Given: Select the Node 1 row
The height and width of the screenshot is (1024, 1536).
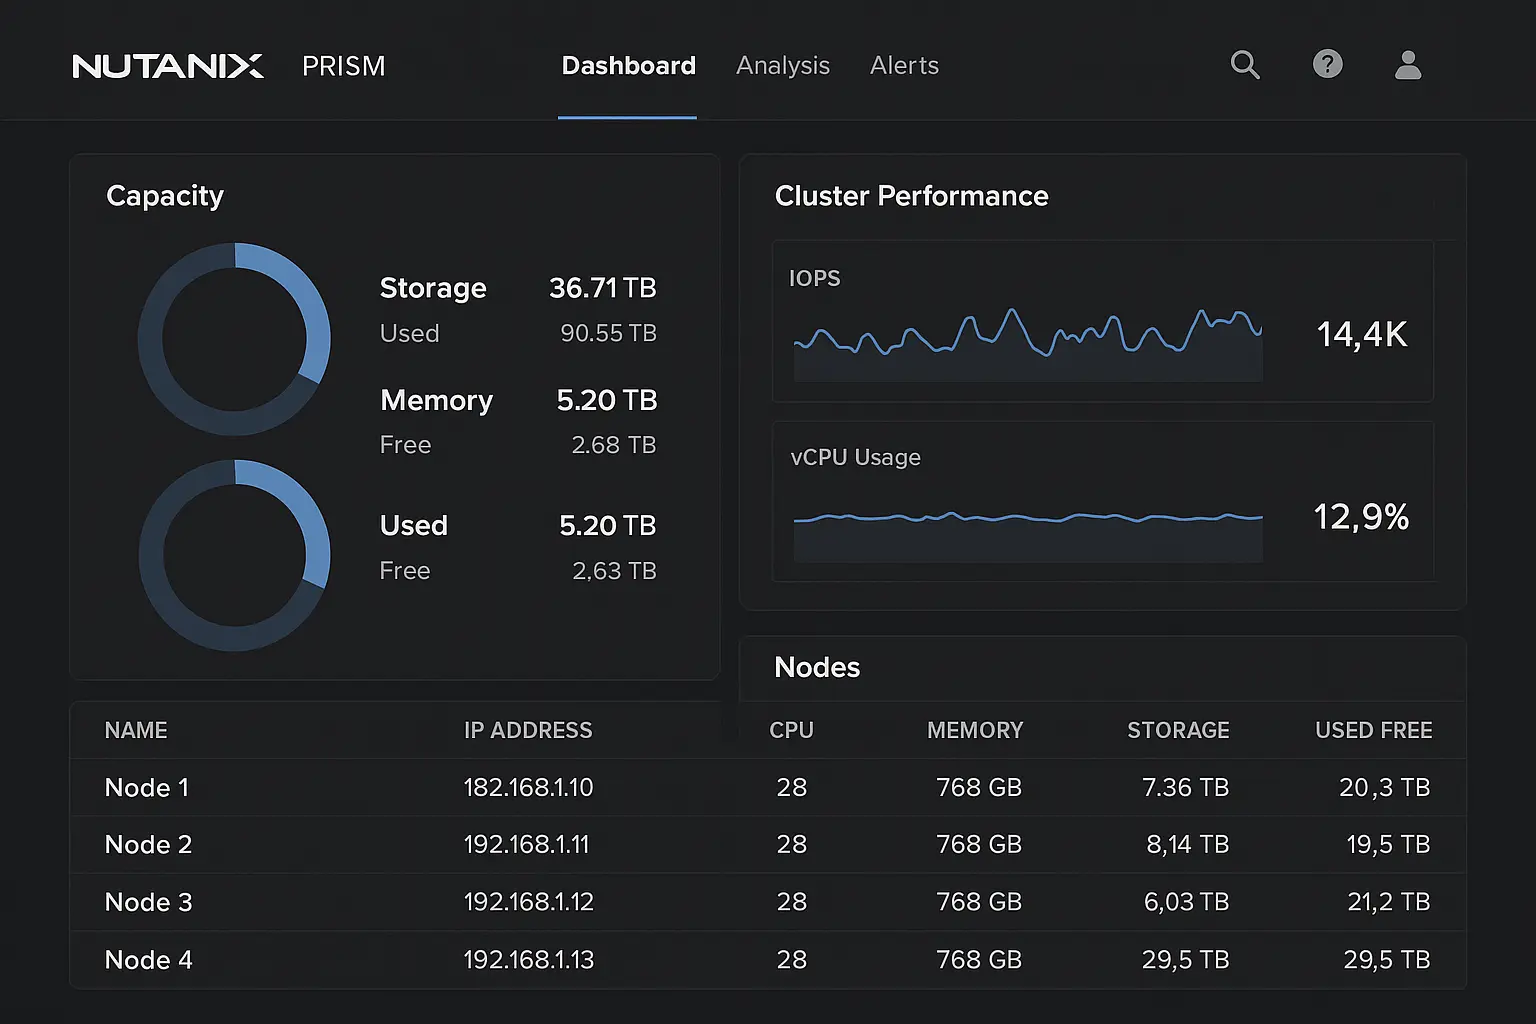Looking at the screenshot, I should tap(147, 788).
